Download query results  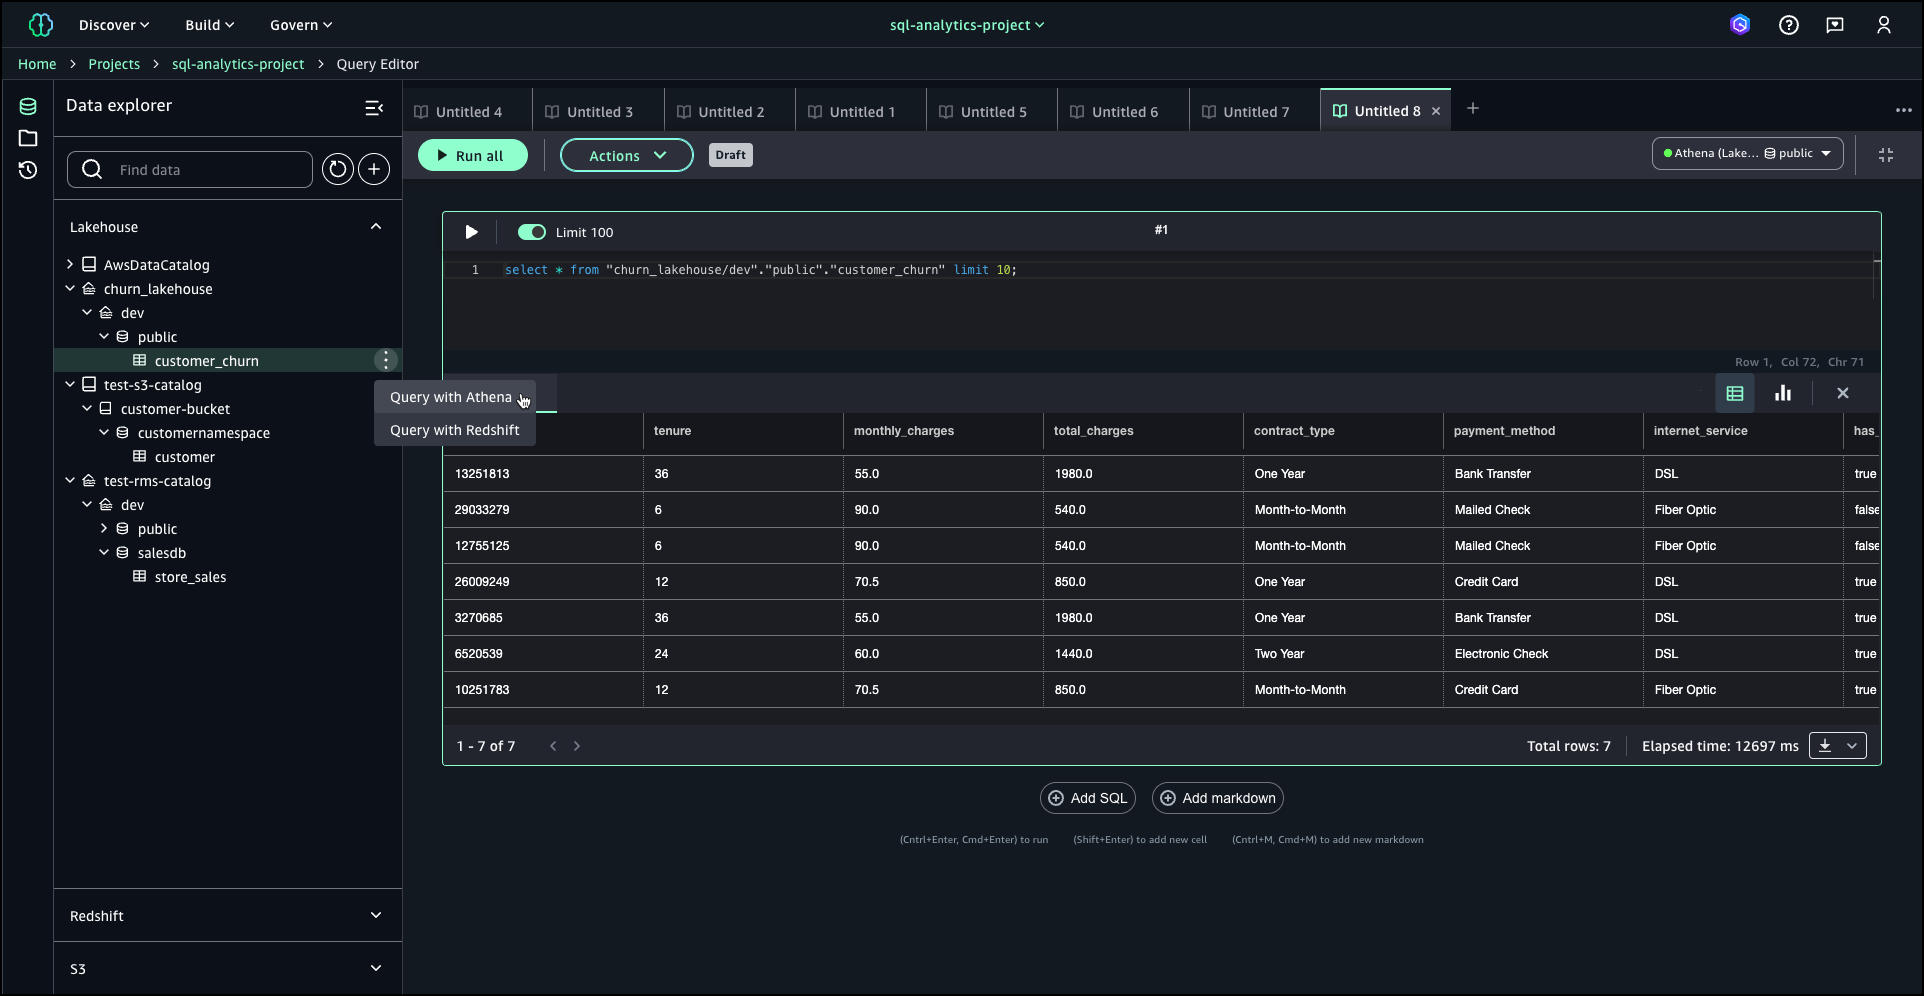coord(1825,746)
